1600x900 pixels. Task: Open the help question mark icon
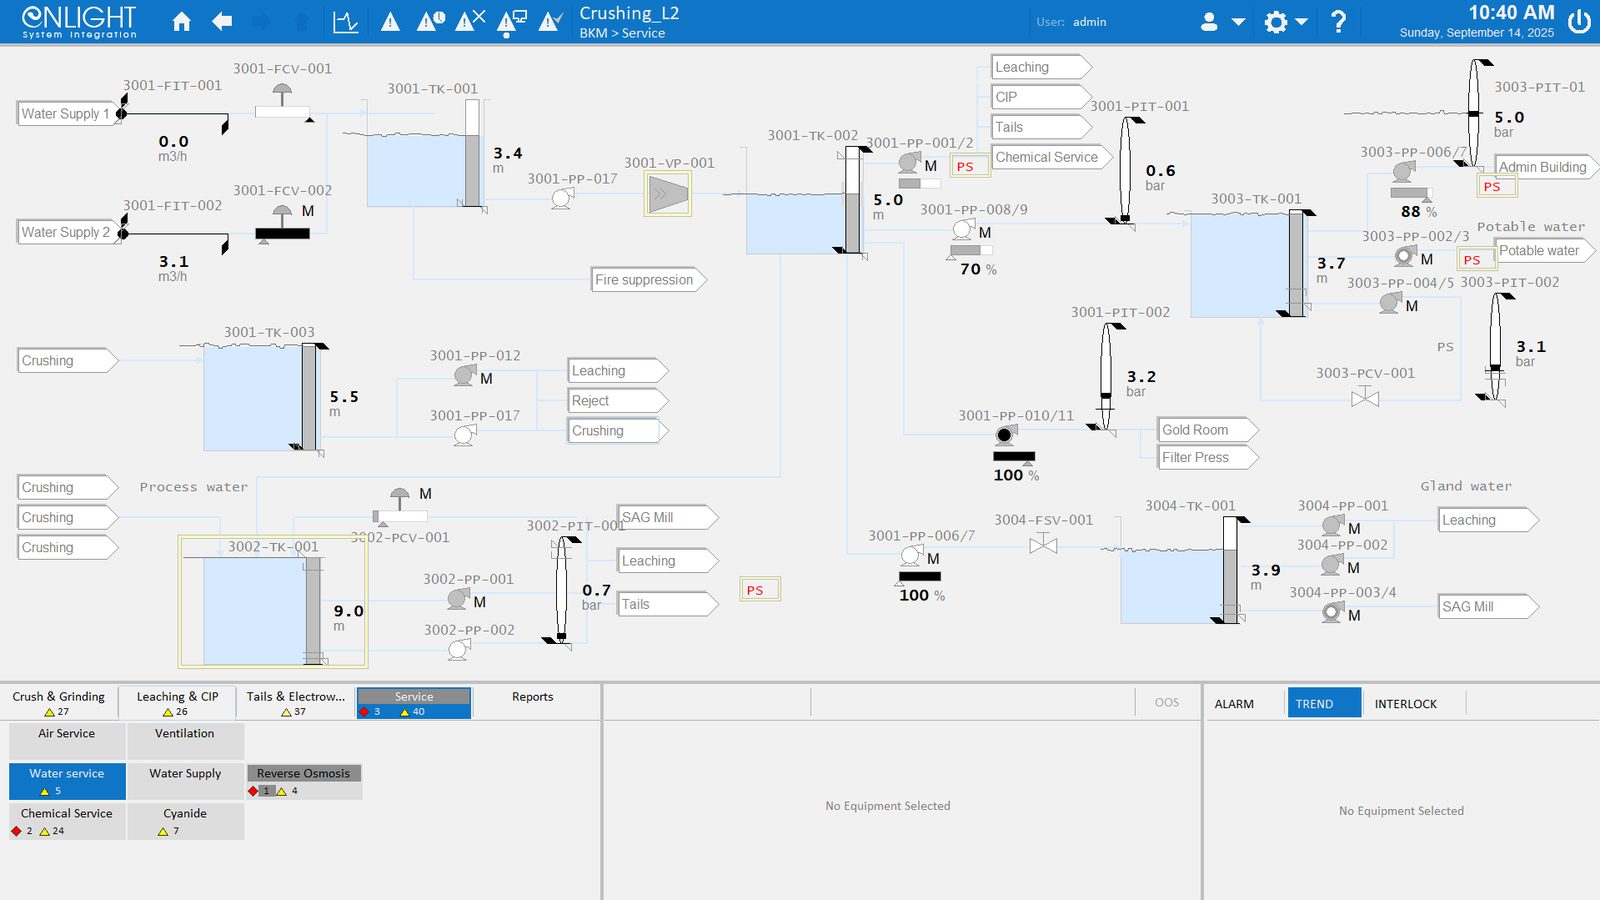pyautogui.click(x=1338, y=21)
